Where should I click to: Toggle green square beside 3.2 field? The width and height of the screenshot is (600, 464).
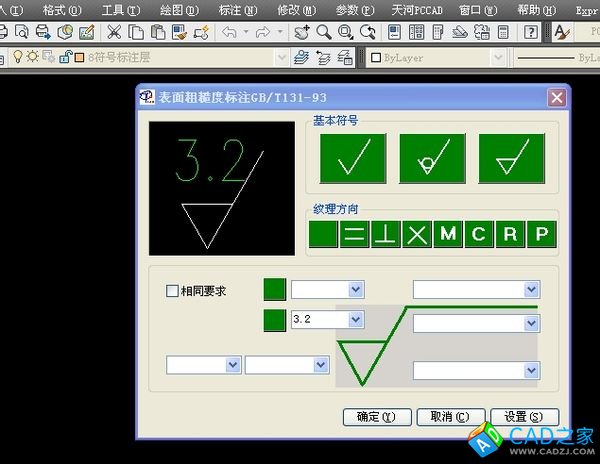274,320
